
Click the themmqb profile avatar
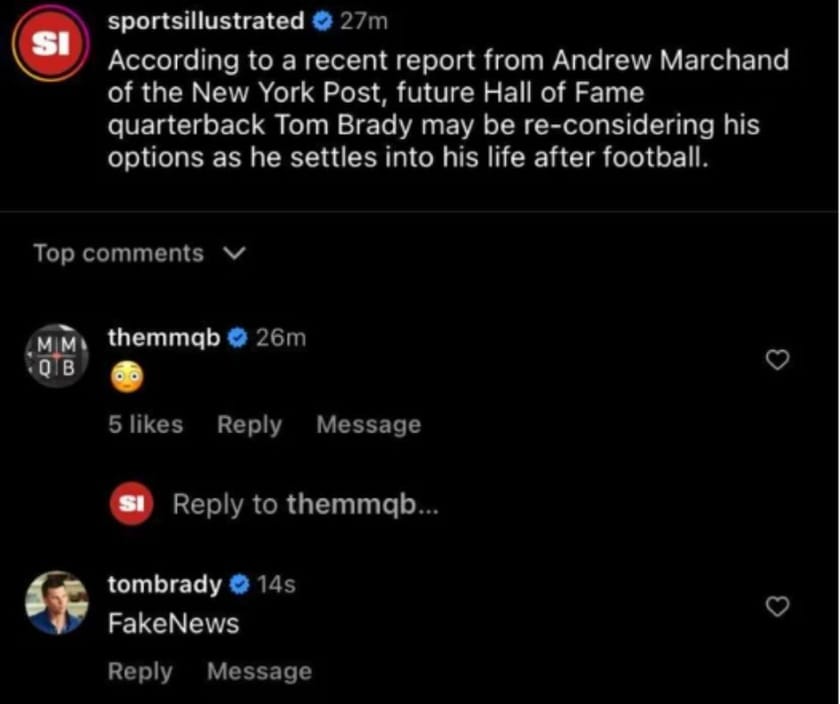click(57, 356)
